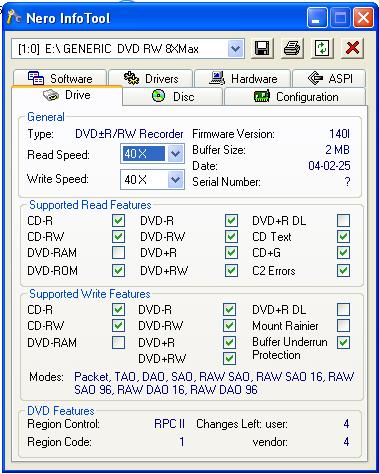Click the green refresh icon
Viewport: 379px width, 474px height.
pyautogui.click(x=322, y=49)
